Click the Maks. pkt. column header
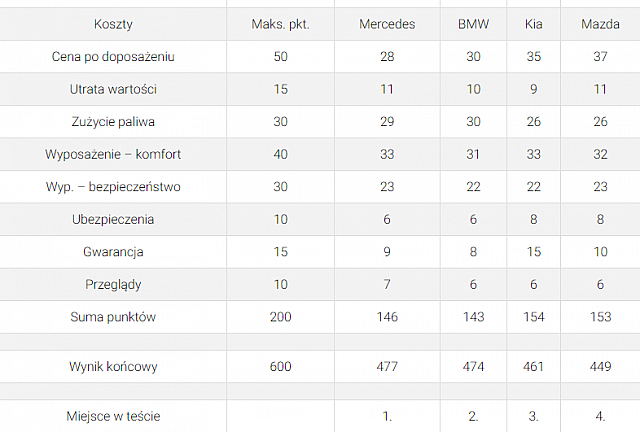Viewport: 640px width, 432px height. [280, 24]
